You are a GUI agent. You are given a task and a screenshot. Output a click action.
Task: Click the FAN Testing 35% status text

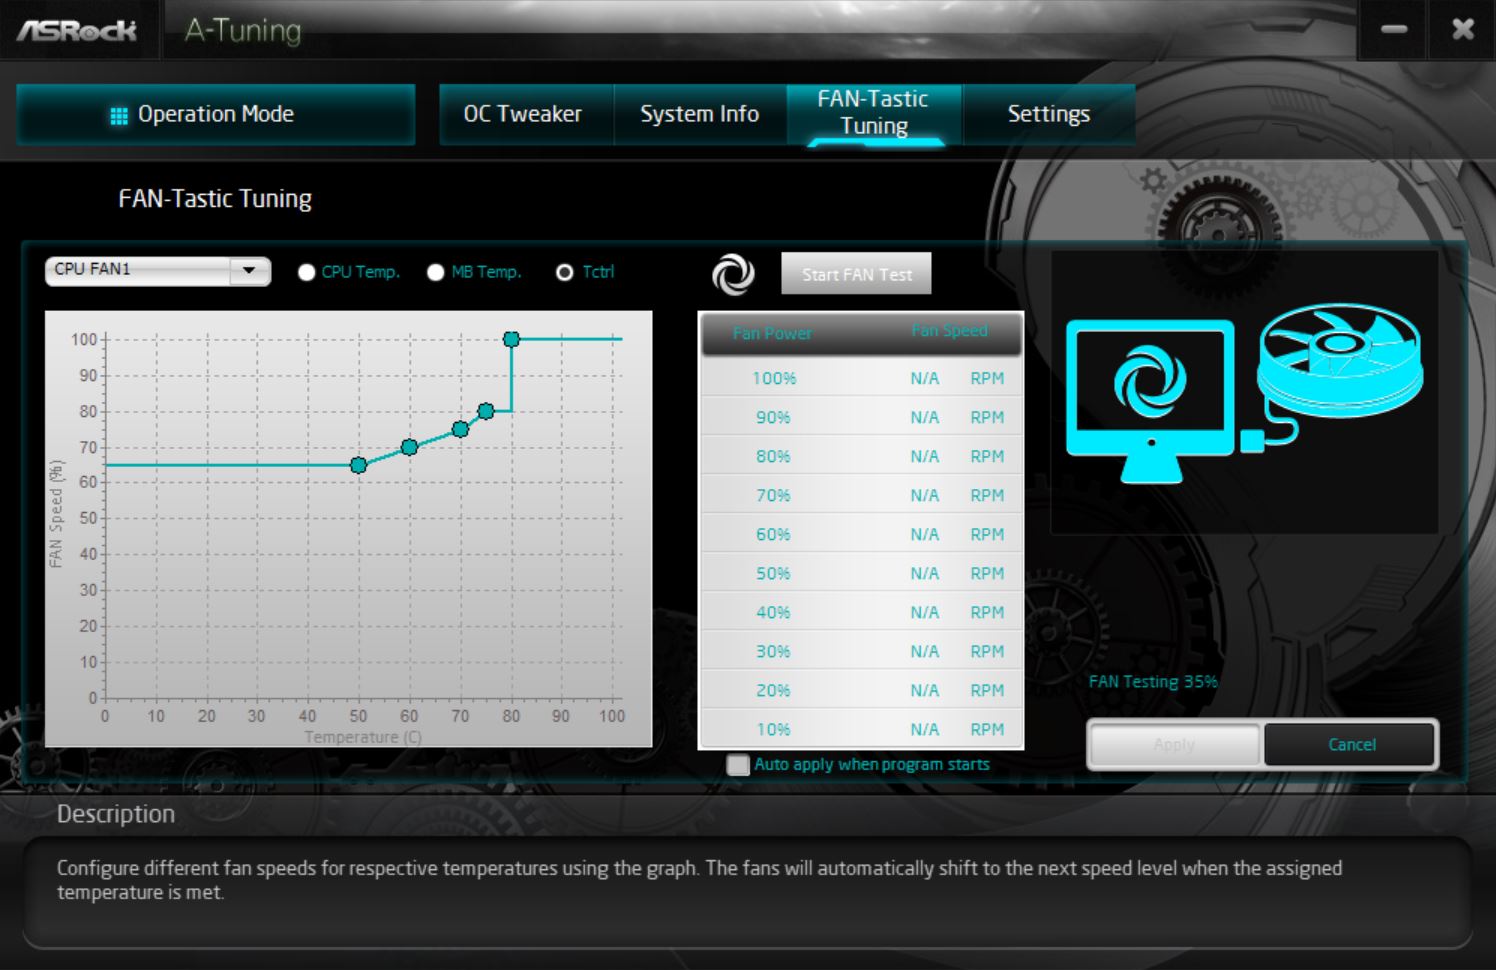pos(1153,682)
